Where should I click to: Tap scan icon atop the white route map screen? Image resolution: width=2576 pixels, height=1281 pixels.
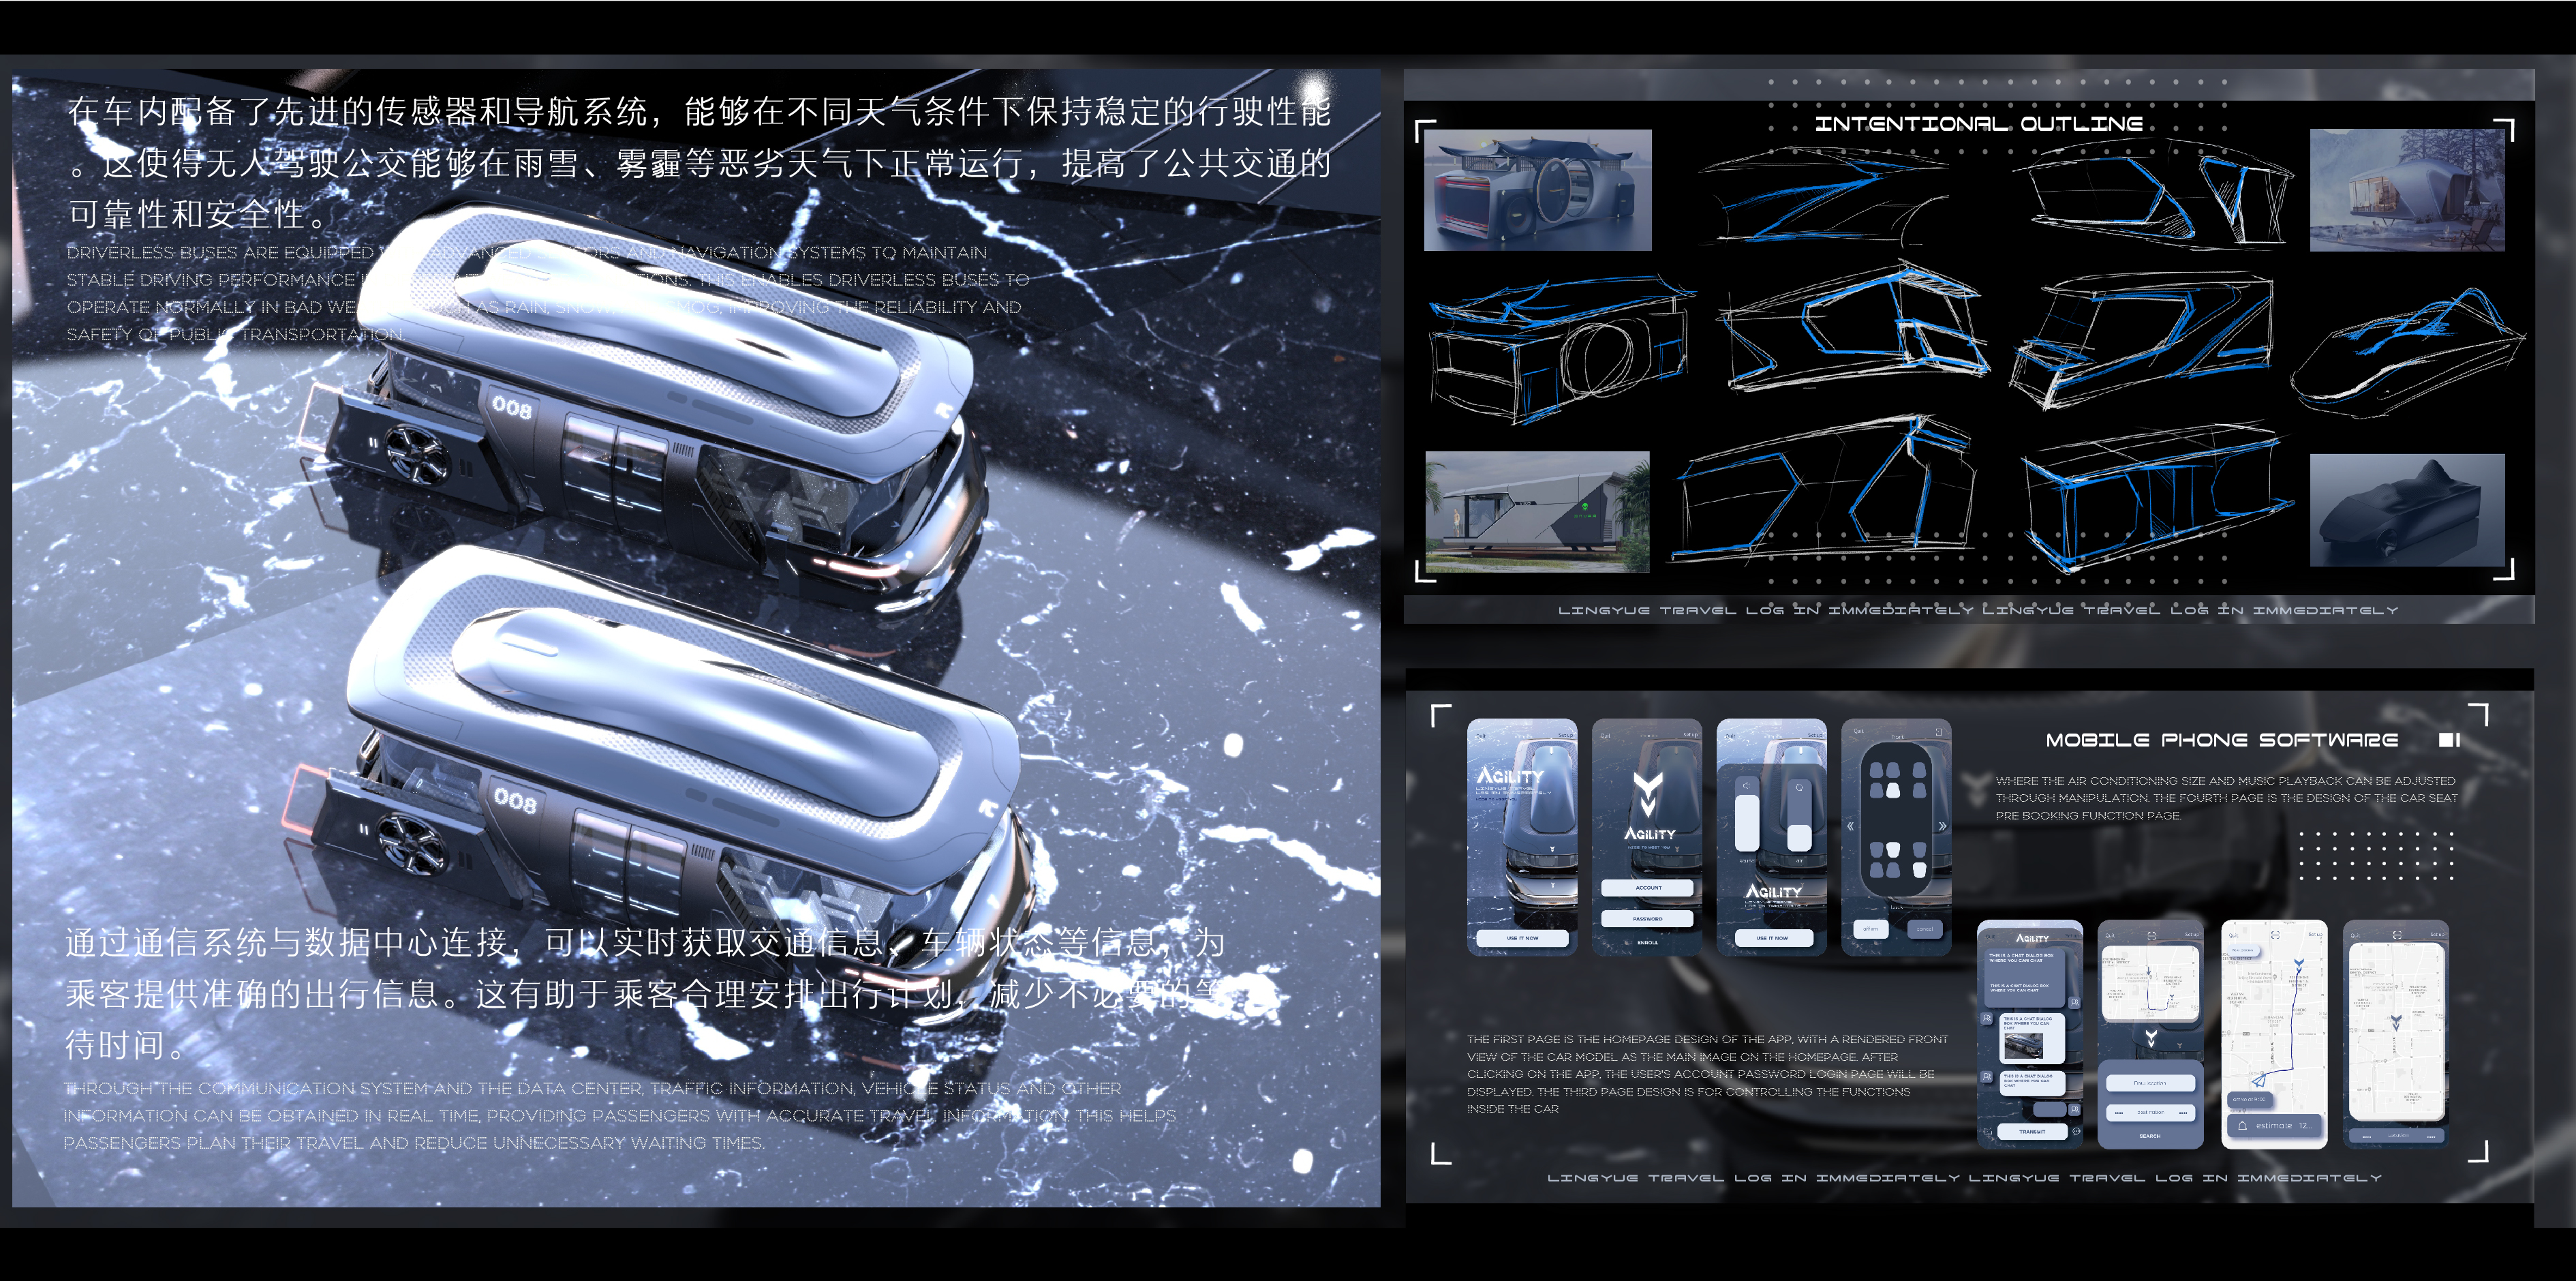pyautogui.click(x=2276, y=936)
